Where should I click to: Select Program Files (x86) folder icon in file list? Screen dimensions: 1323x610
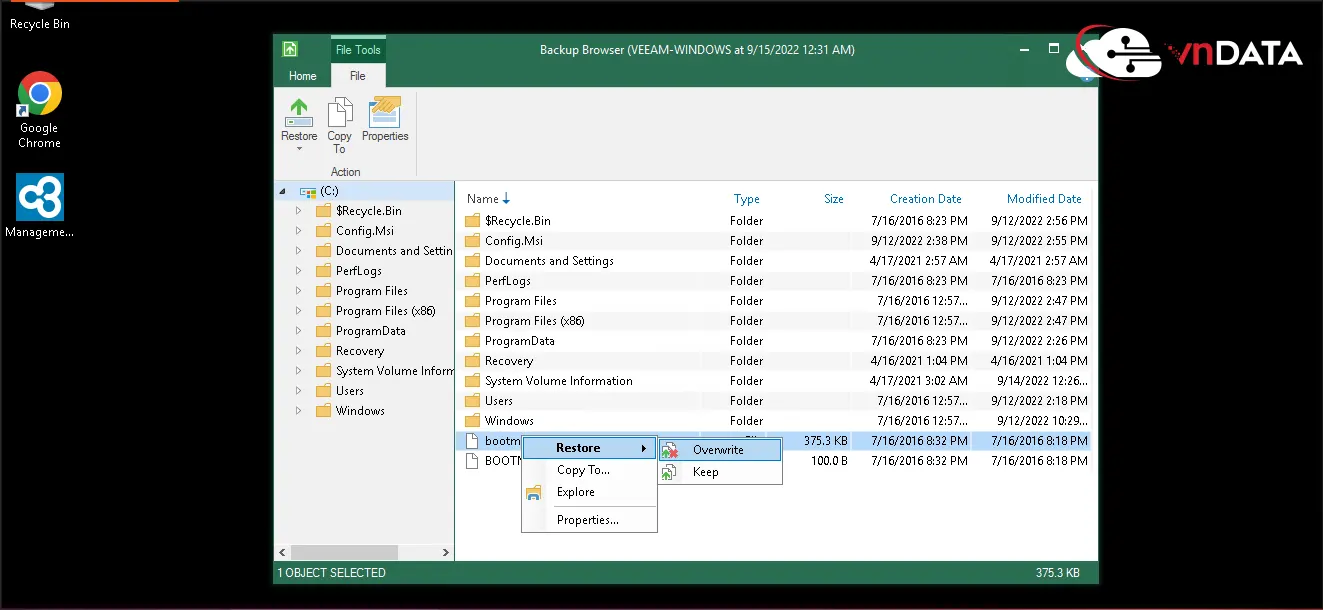click(473, 321)
